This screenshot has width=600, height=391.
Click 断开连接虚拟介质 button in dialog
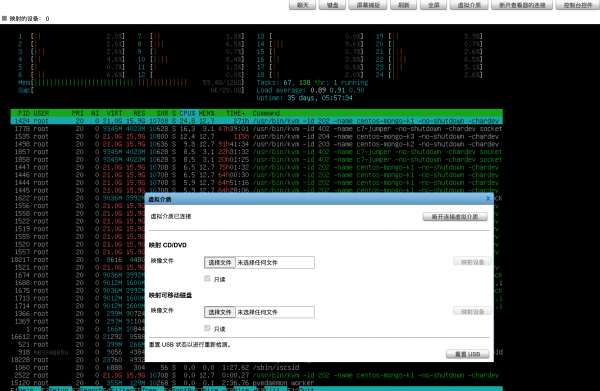coord(455,217)
